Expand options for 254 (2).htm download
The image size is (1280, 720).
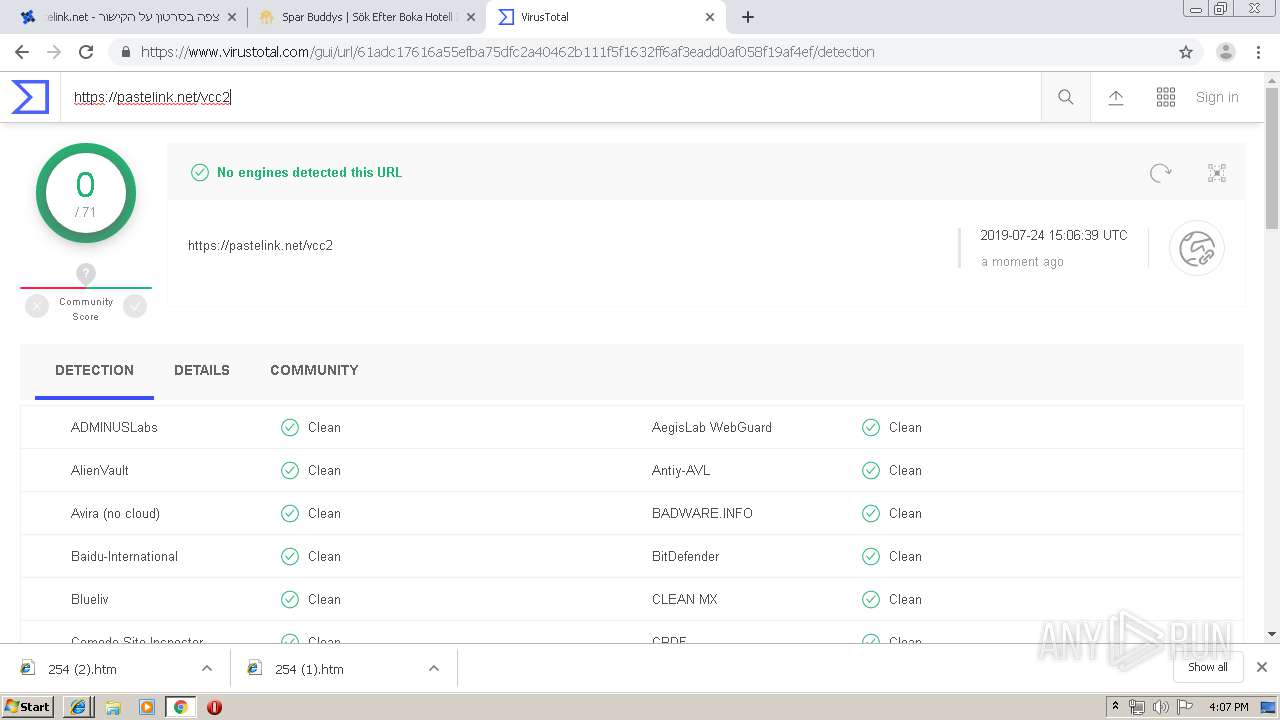pyautogui.click(x=207, y=668)
